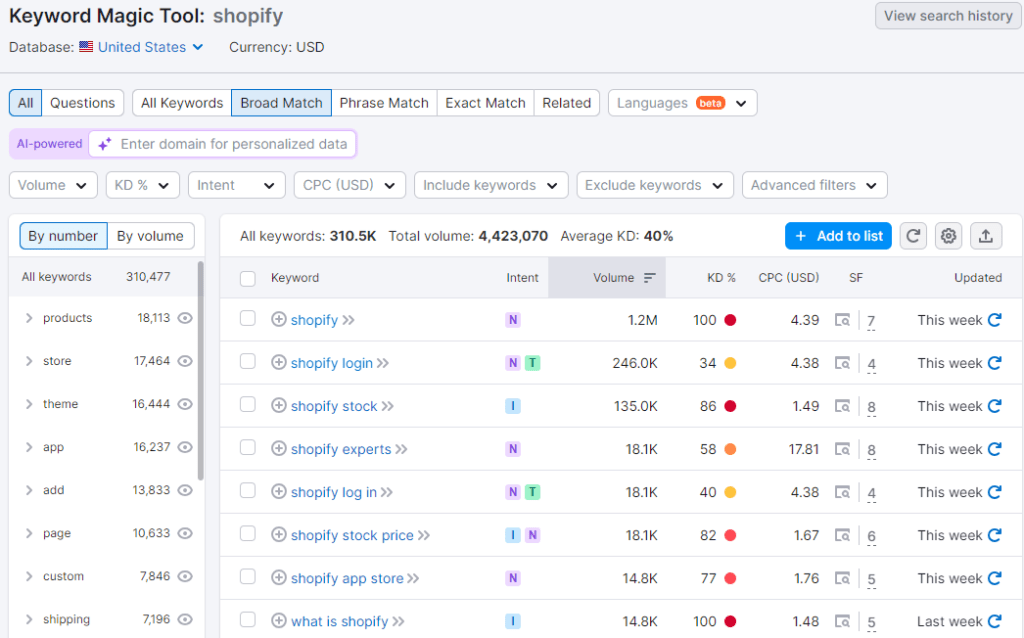The image size is (1024, 638).
Task: Open SERP view icon for shopify log in
Action: point(842,492)
